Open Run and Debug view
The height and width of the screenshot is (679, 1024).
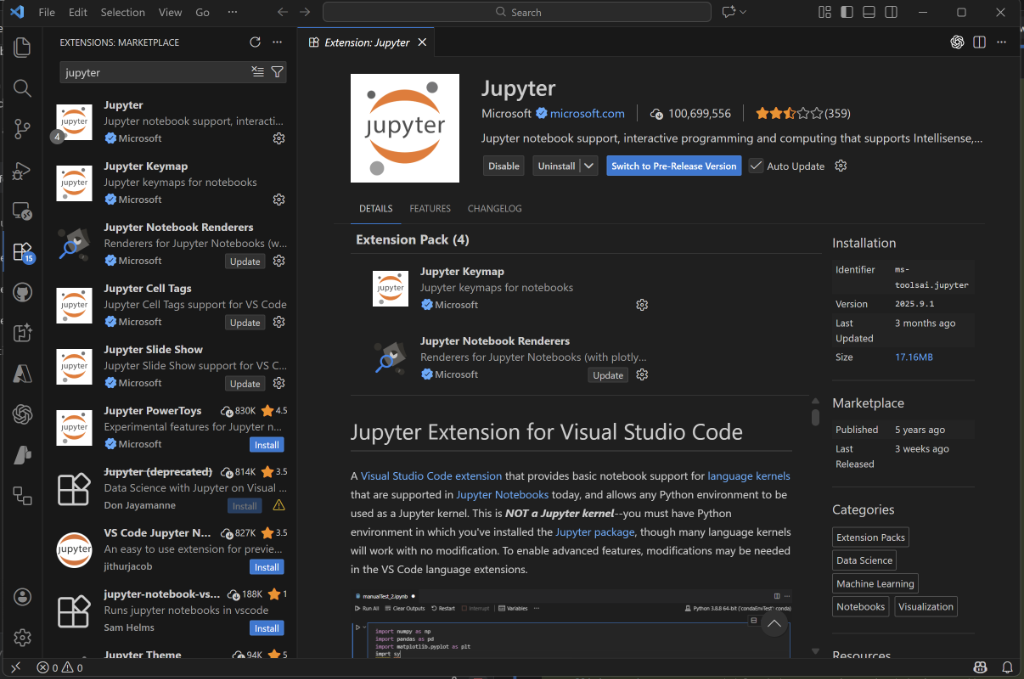click(22, 170)
